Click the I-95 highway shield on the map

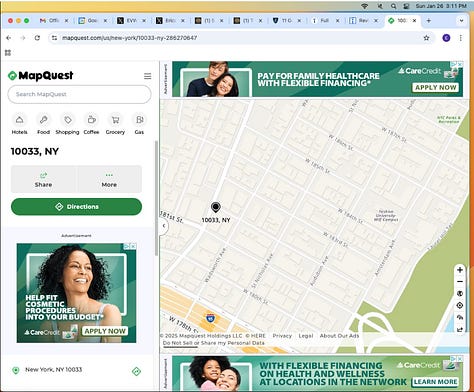click(210, 318)
